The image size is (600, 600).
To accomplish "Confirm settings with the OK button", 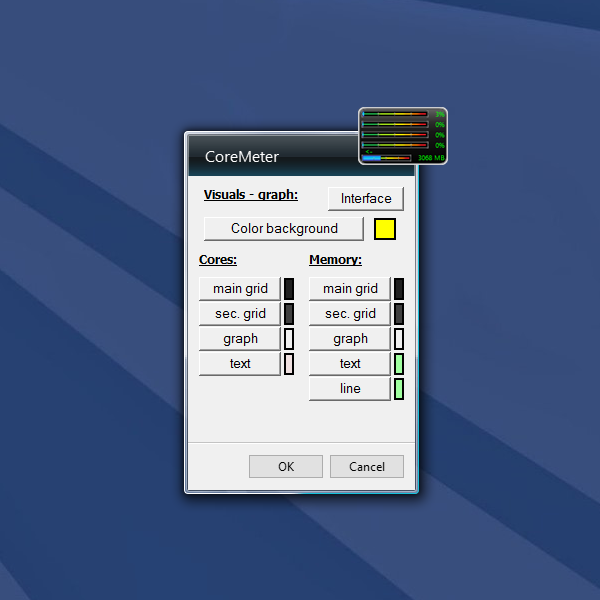I will click(x=286, y=467).
